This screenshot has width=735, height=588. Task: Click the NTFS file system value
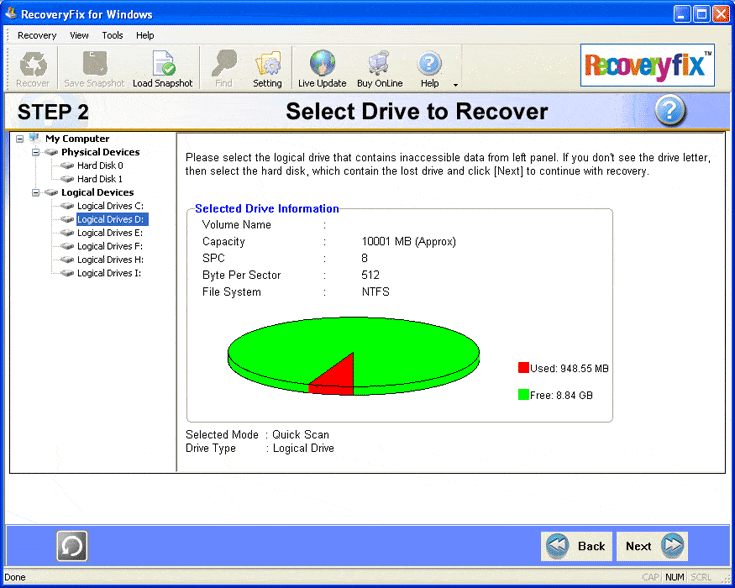tap(375, 292)
